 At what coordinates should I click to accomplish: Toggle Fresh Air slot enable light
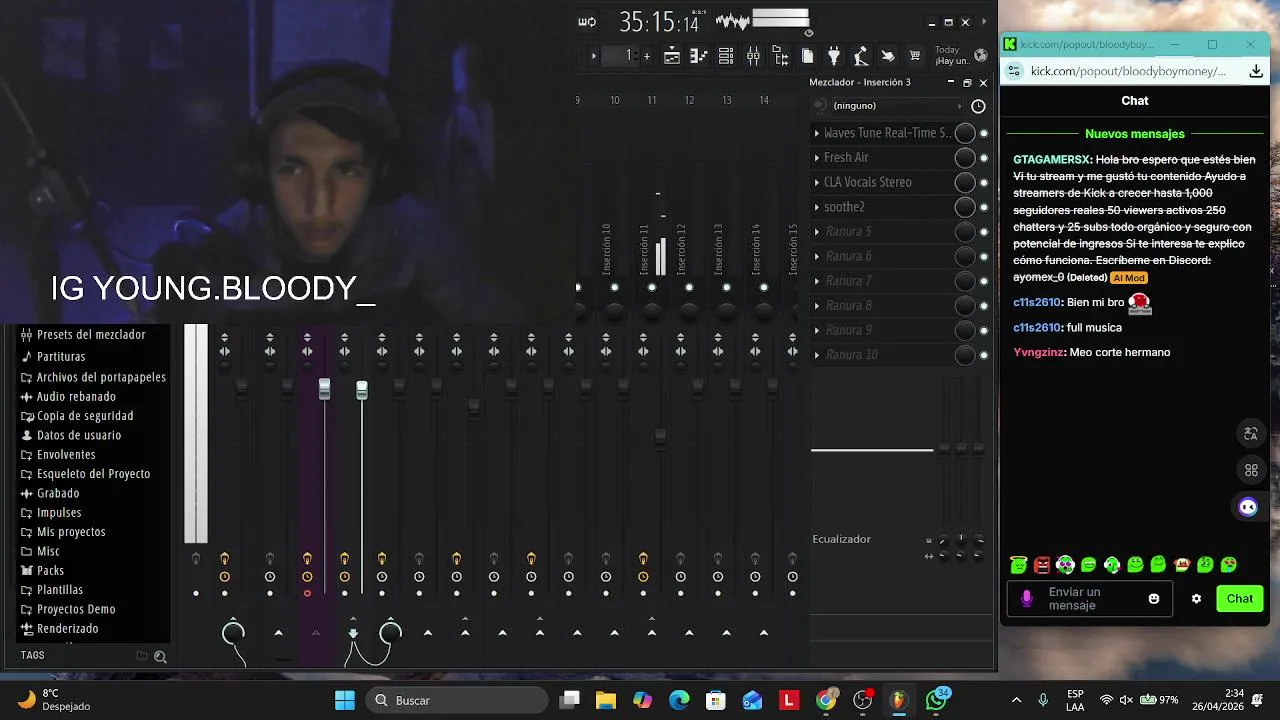click(x=984, y=158)
